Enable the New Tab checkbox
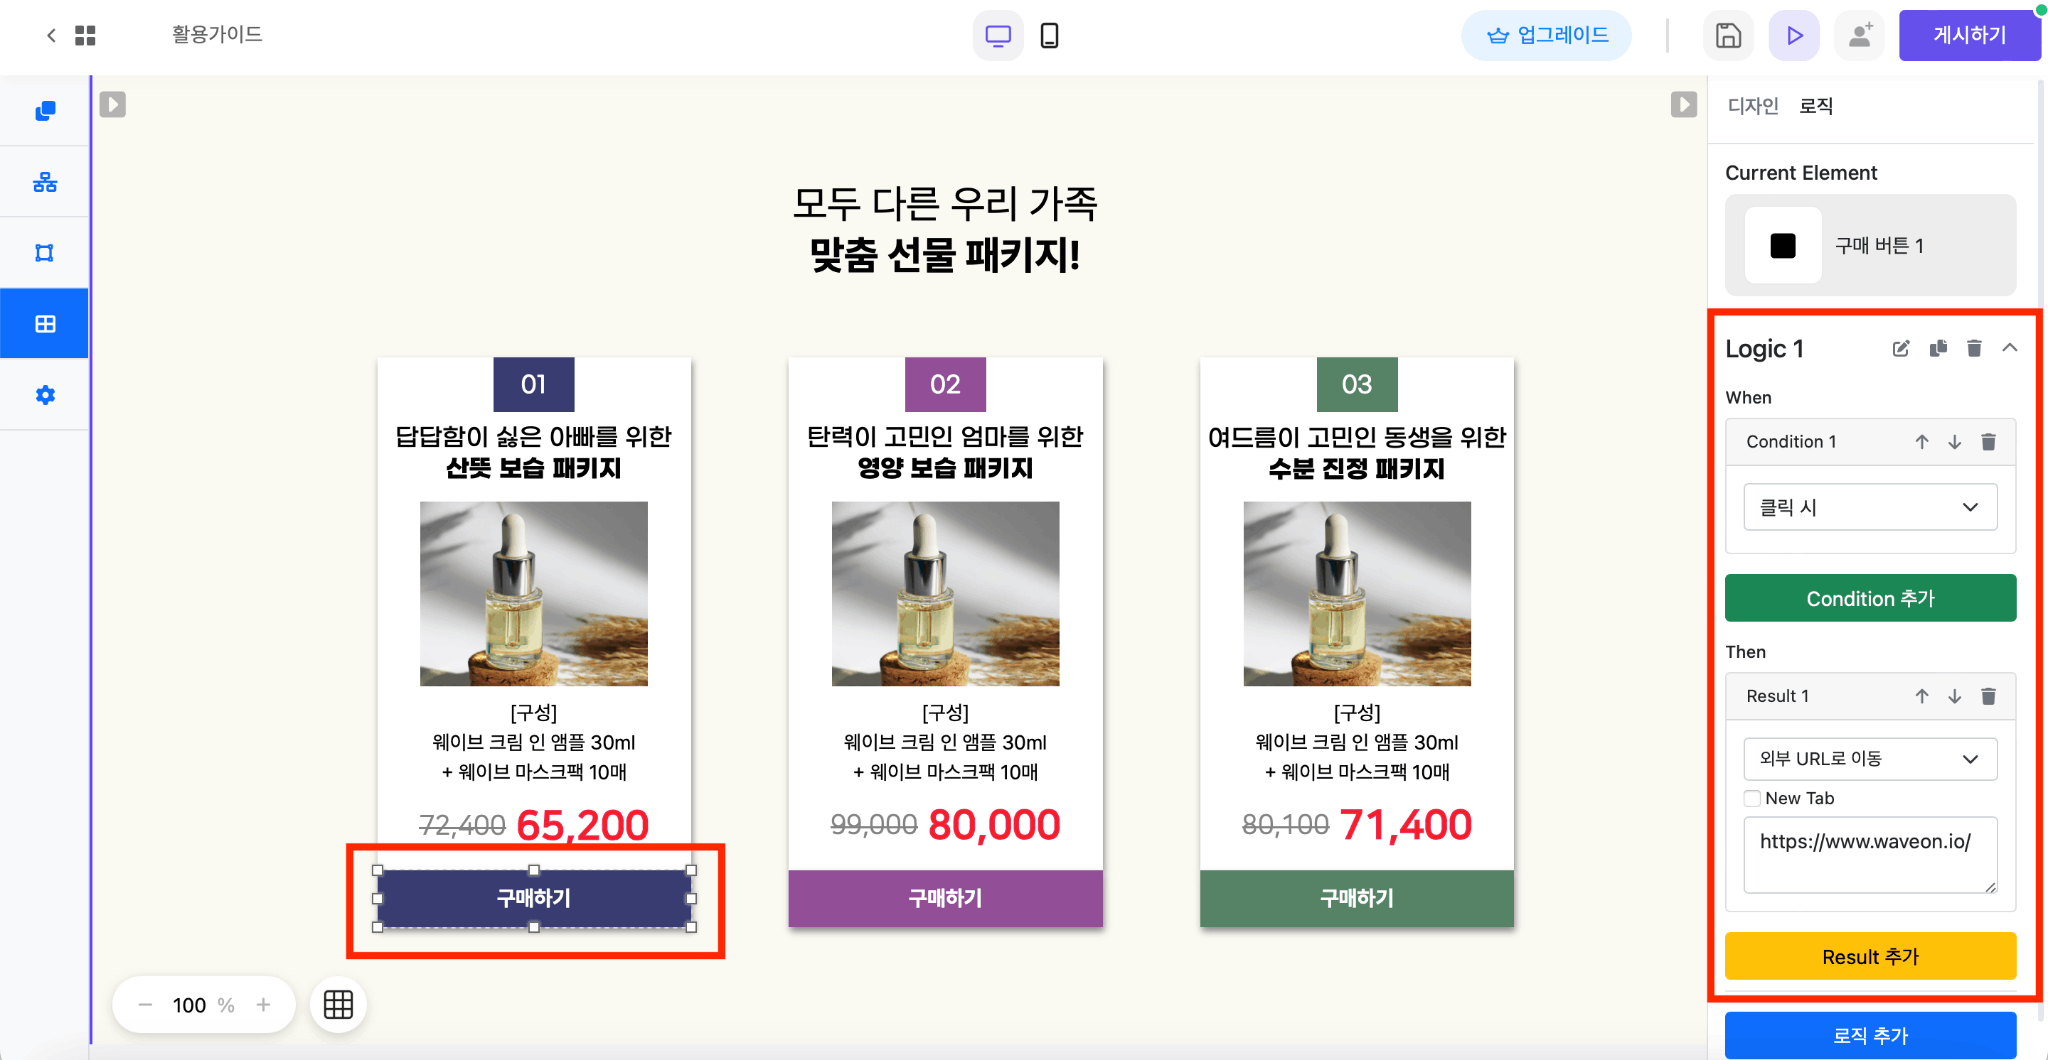 pyautogui.click(x=1751, y=798)
